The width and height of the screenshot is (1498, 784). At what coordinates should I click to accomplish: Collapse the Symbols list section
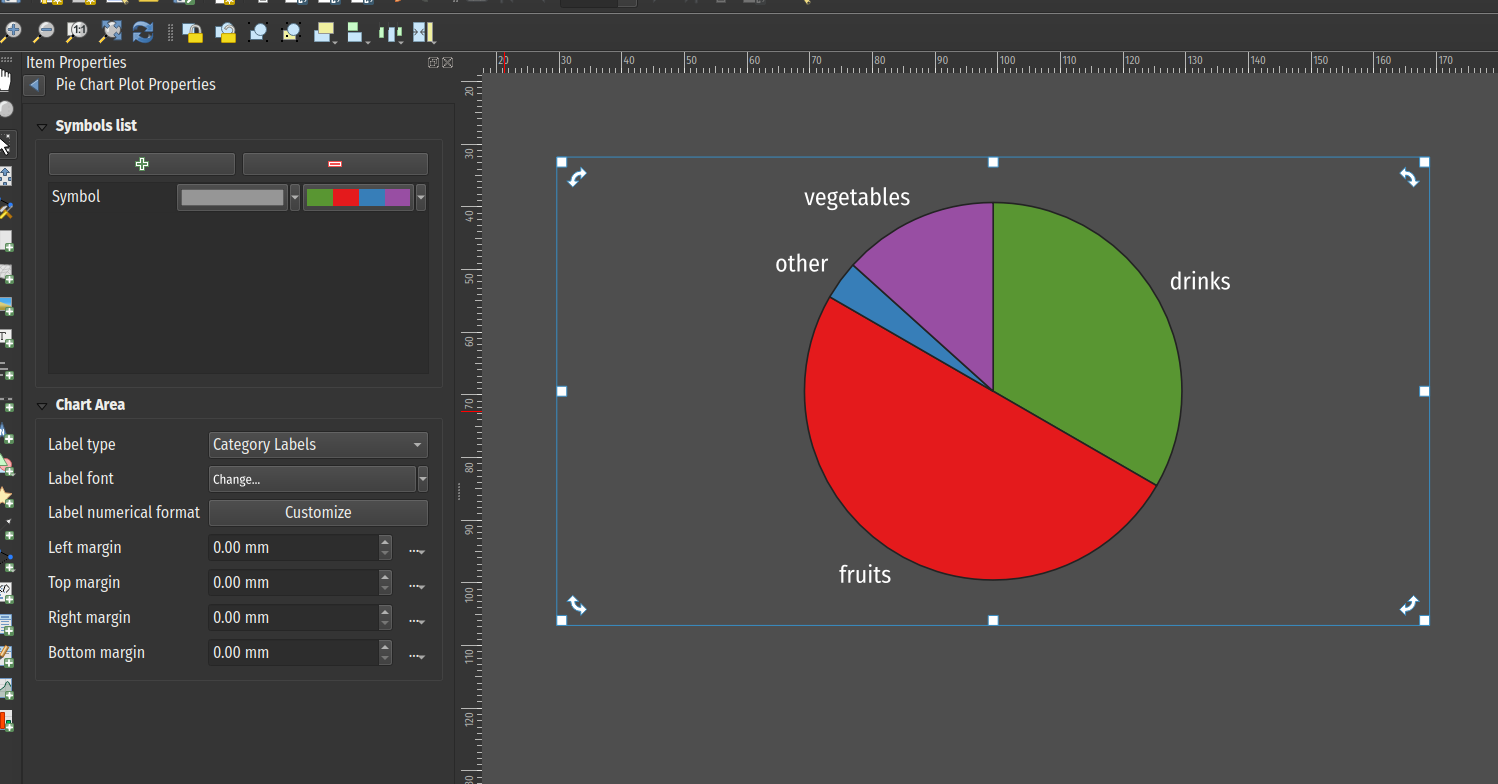(42, 127)
